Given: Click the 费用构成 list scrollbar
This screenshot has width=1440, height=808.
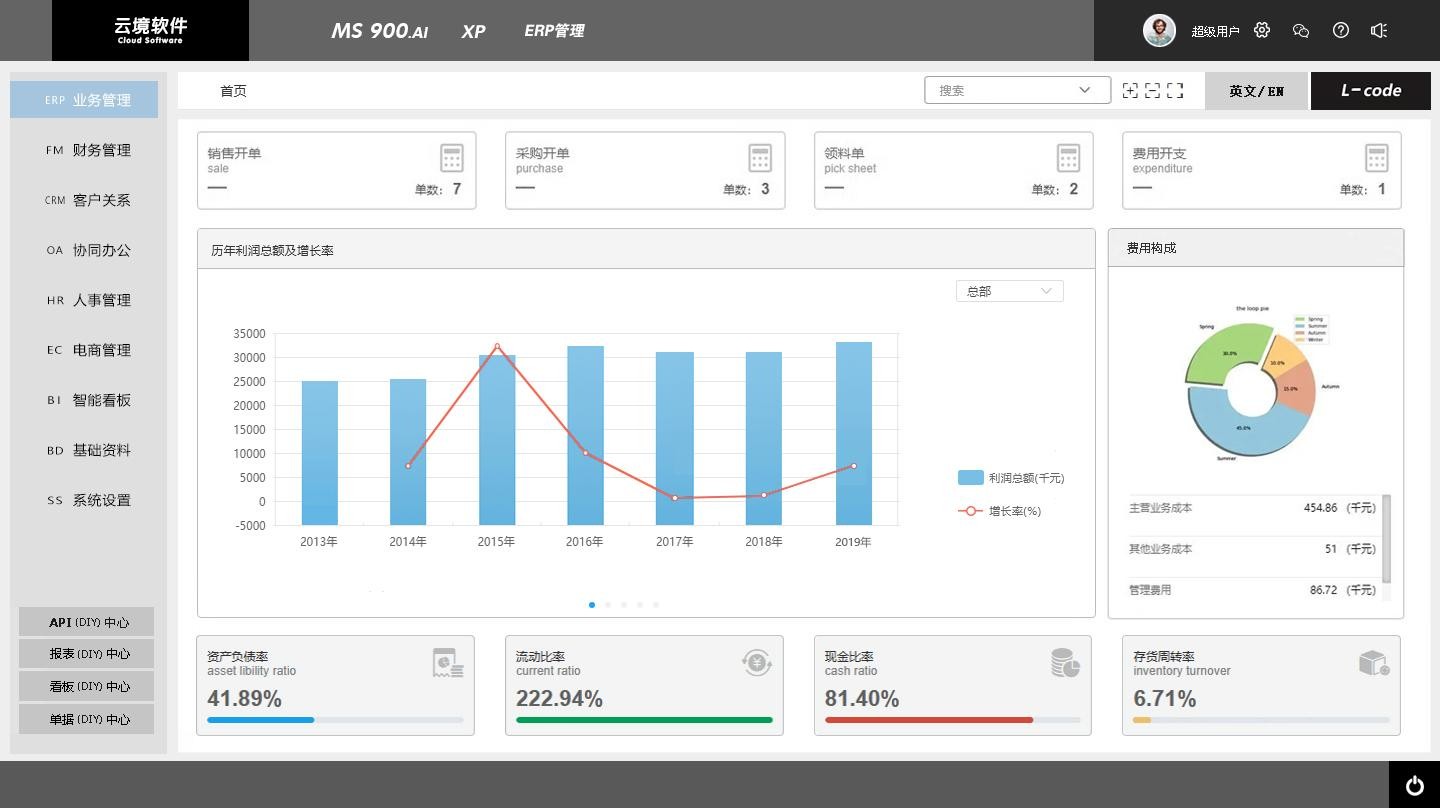Looking at the screenshot, I should [x=1386, y=538].
